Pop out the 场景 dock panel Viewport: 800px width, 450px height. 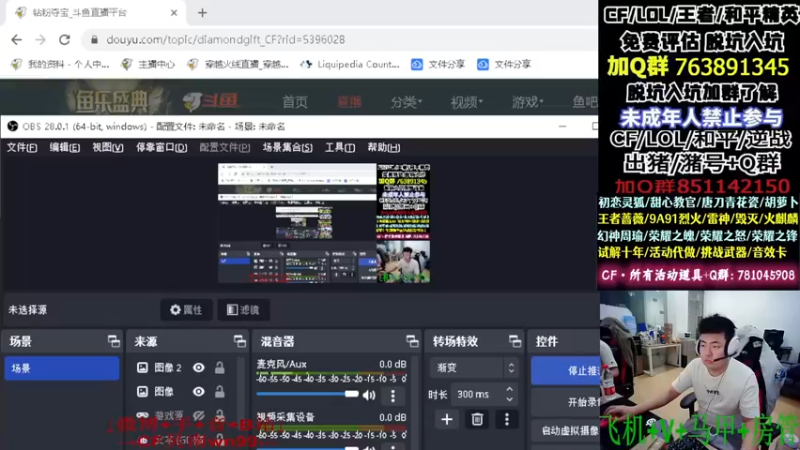click(114, 341)
